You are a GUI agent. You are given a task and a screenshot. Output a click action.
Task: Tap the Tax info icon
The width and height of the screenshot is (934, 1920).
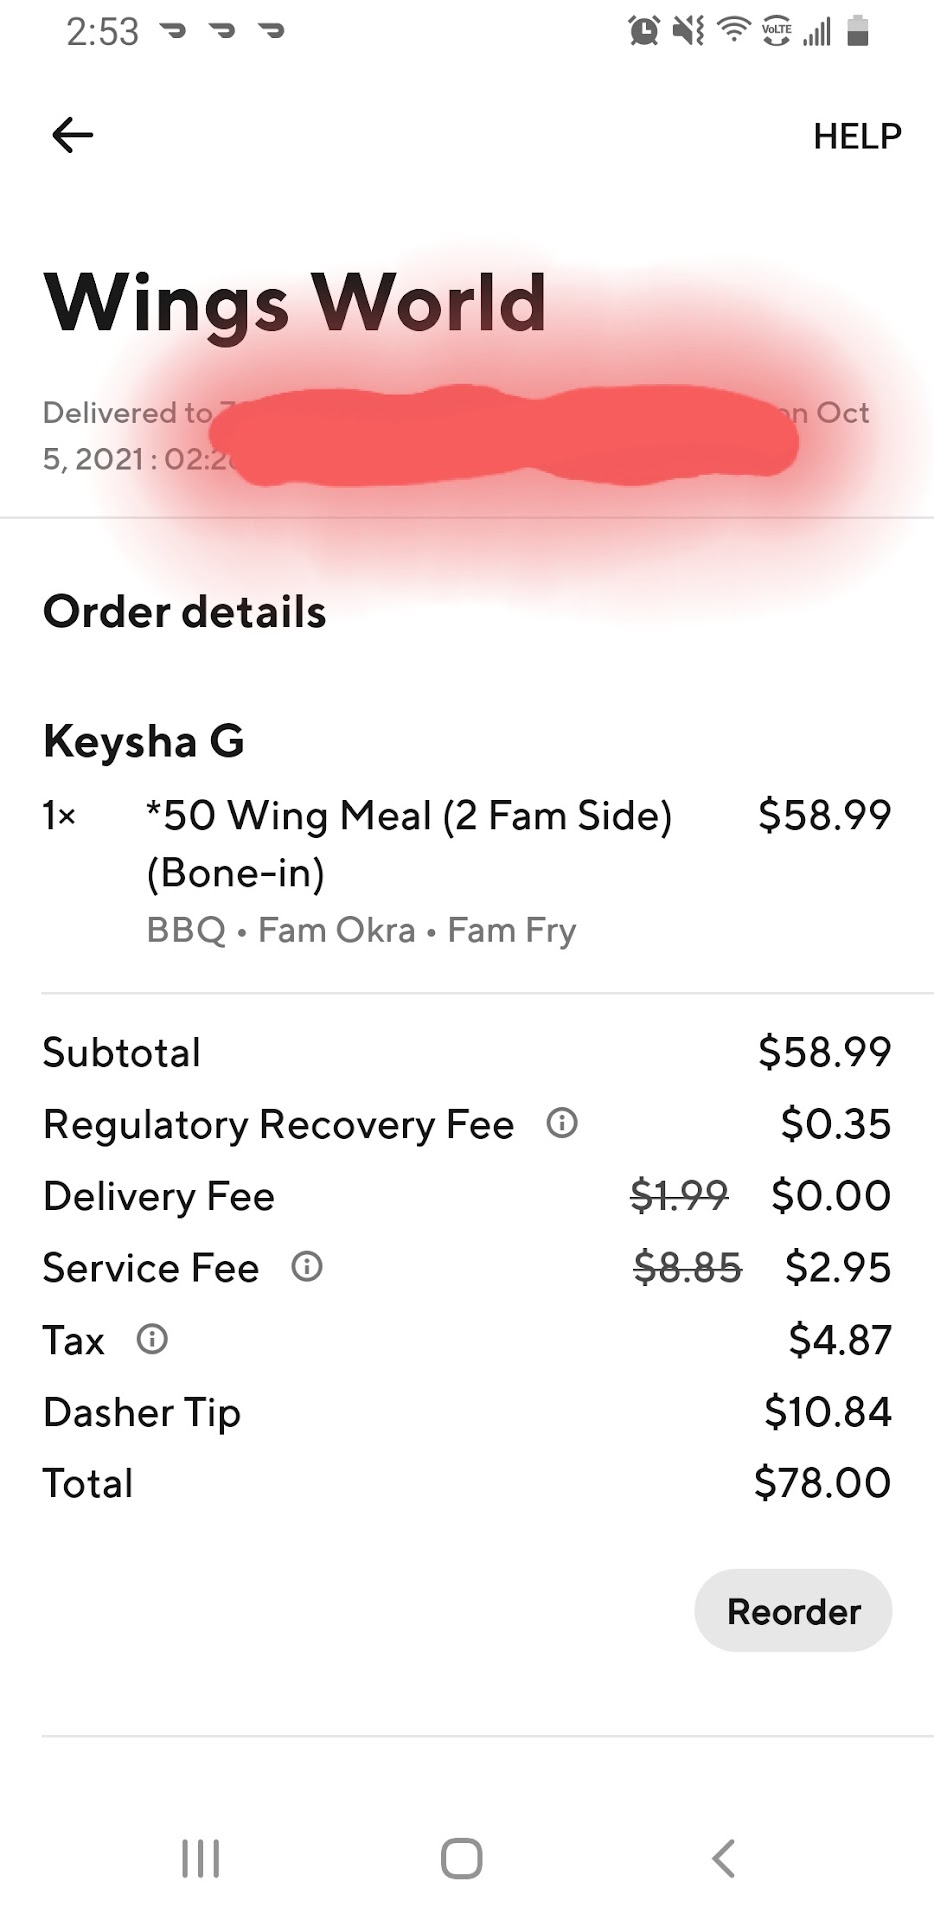coord(152,1339)
